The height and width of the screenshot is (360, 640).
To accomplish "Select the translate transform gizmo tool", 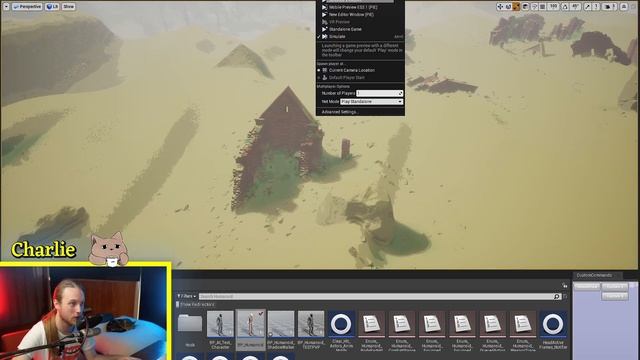I will coord(500,7).
